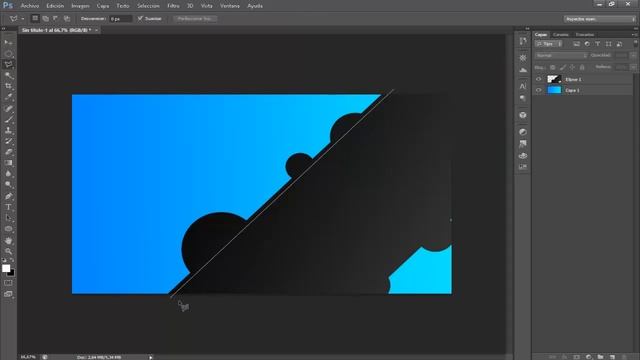
Task: Swap foreground and background colors arrow
Action: click(12, 260)
